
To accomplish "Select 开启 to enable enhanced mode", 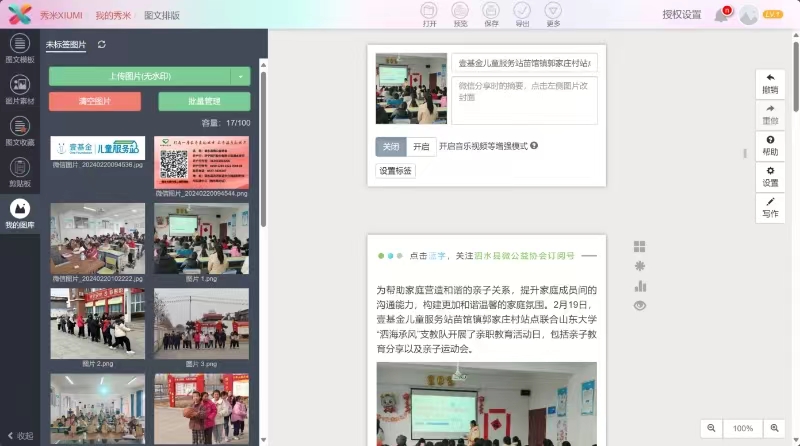I will (421, 146).
